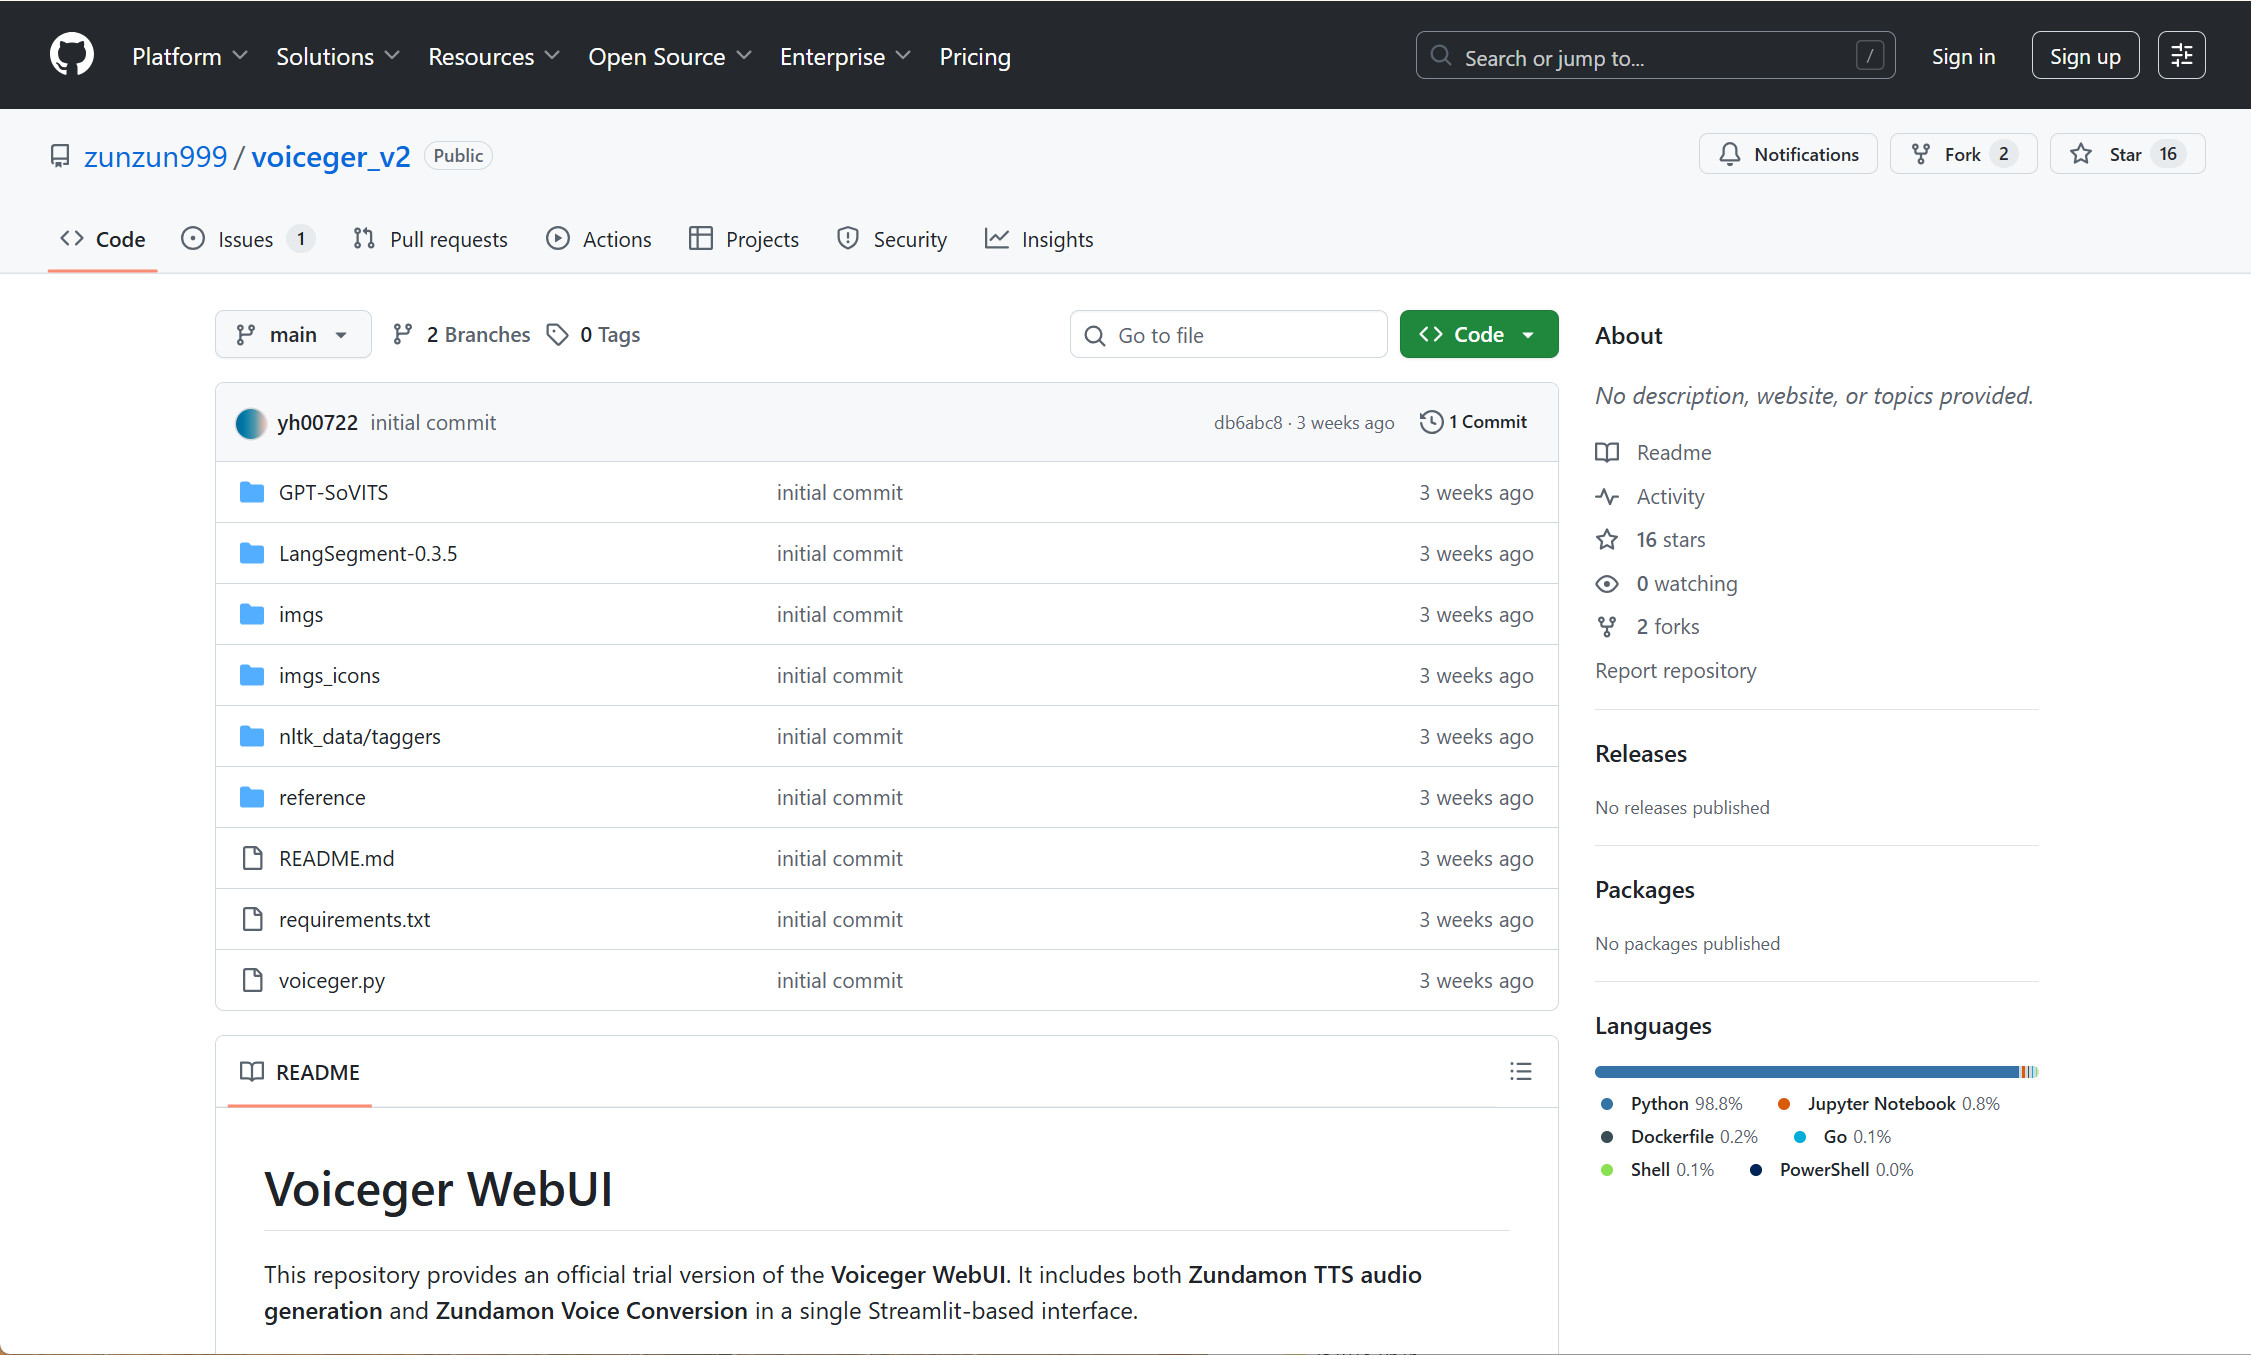Click the Star icon button

tap(2081, 154)
